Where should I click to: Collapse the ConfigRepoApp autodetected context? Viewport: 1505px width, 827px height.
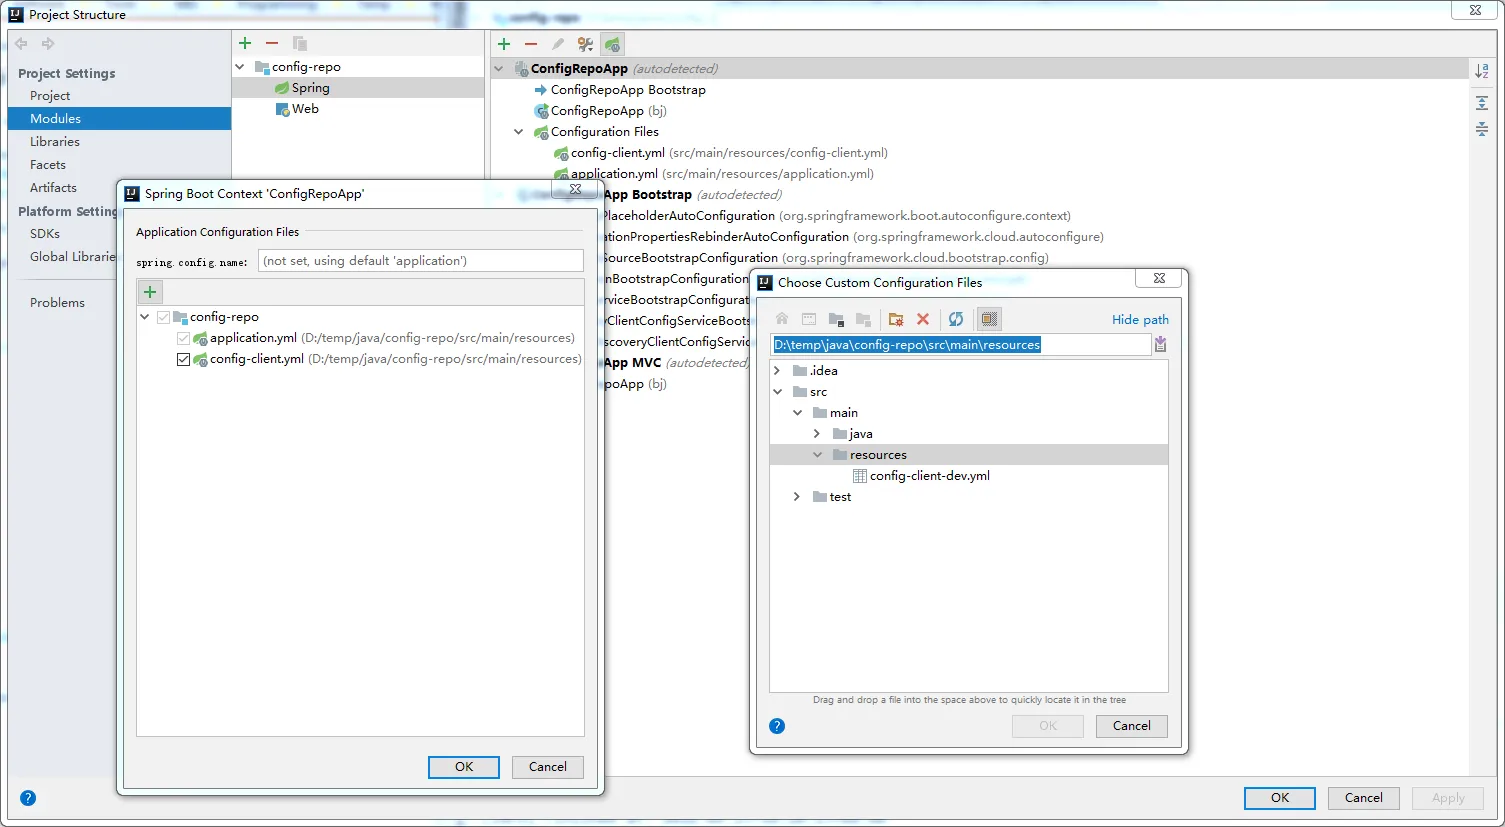499,69
